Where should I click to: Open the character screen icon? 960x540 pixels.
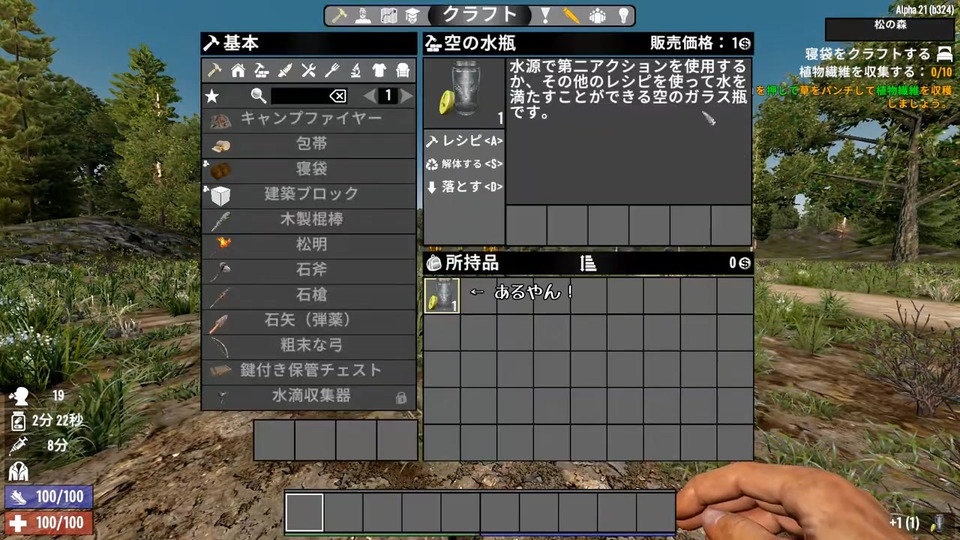click(x=363, y=15)
